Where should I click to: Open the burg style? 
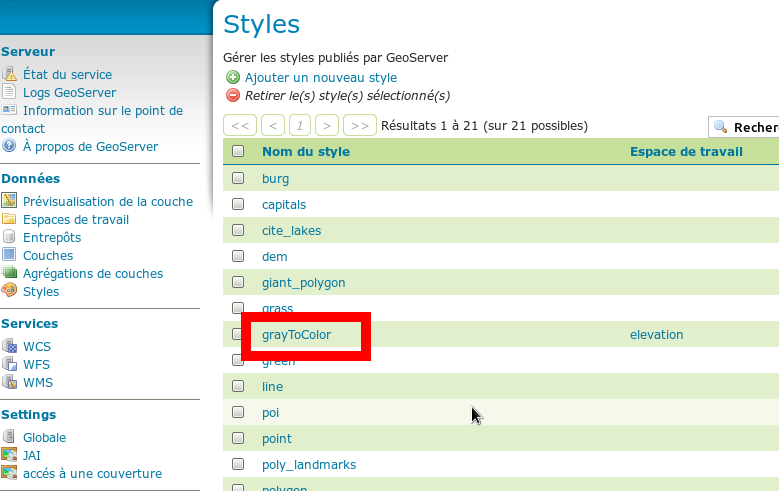[275, 179]
